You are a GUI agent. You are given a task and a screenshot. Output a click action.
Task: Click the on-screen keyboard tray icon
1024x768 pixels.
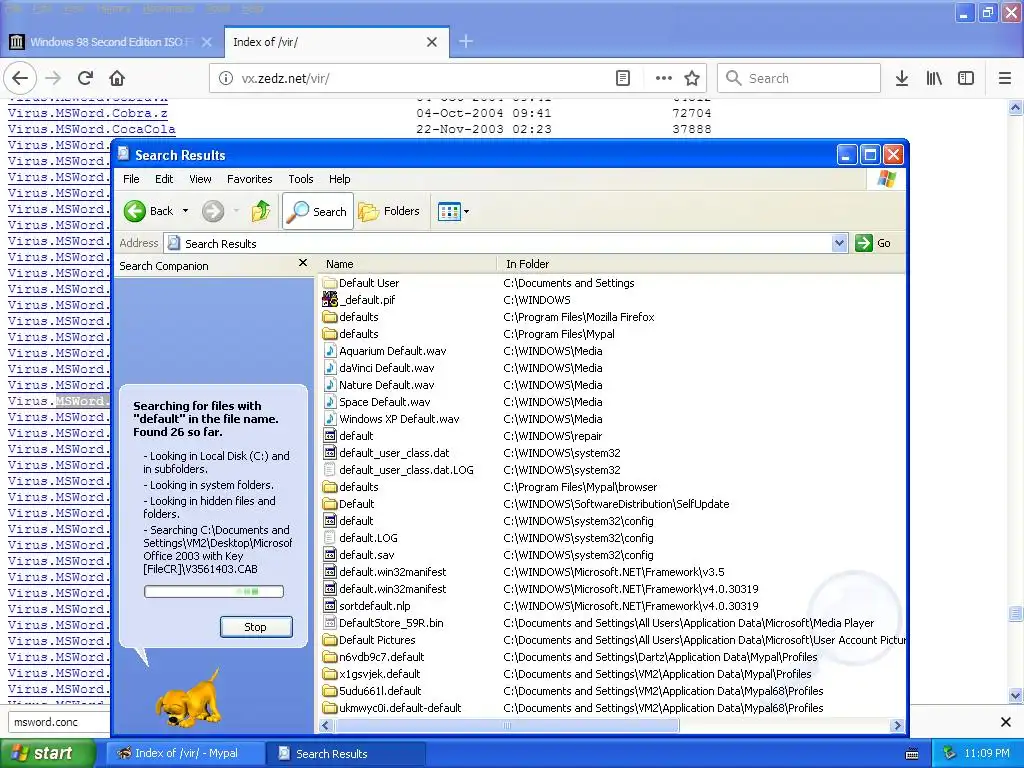pos(912,754)
